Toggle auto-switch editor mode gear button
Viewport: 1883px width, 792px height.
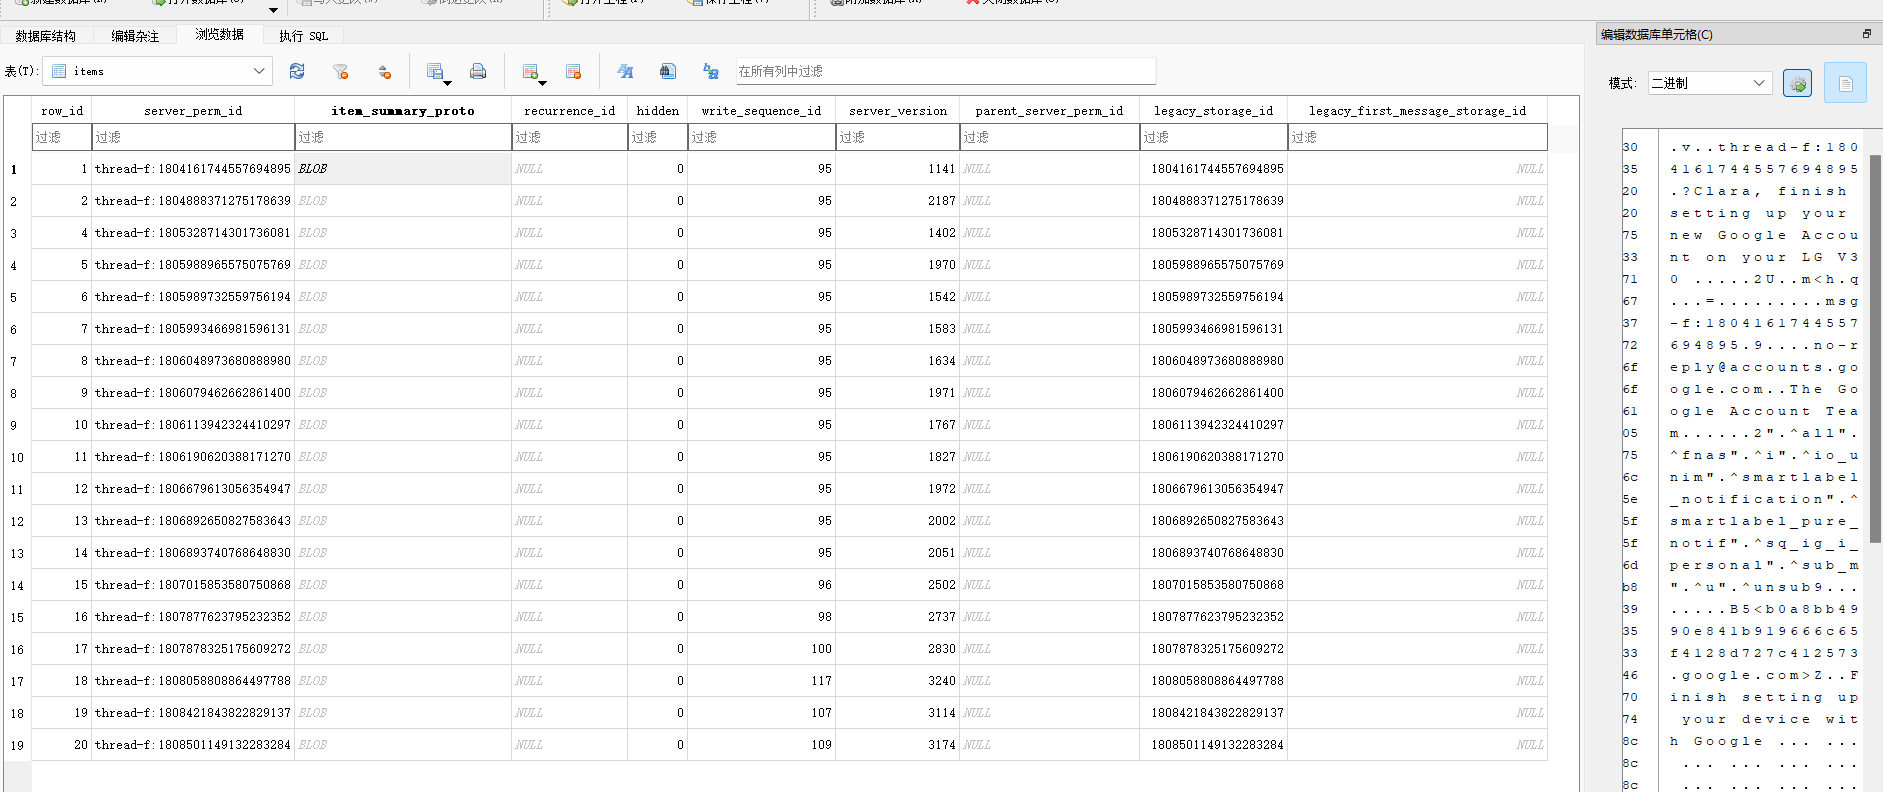coord(1797,83)
